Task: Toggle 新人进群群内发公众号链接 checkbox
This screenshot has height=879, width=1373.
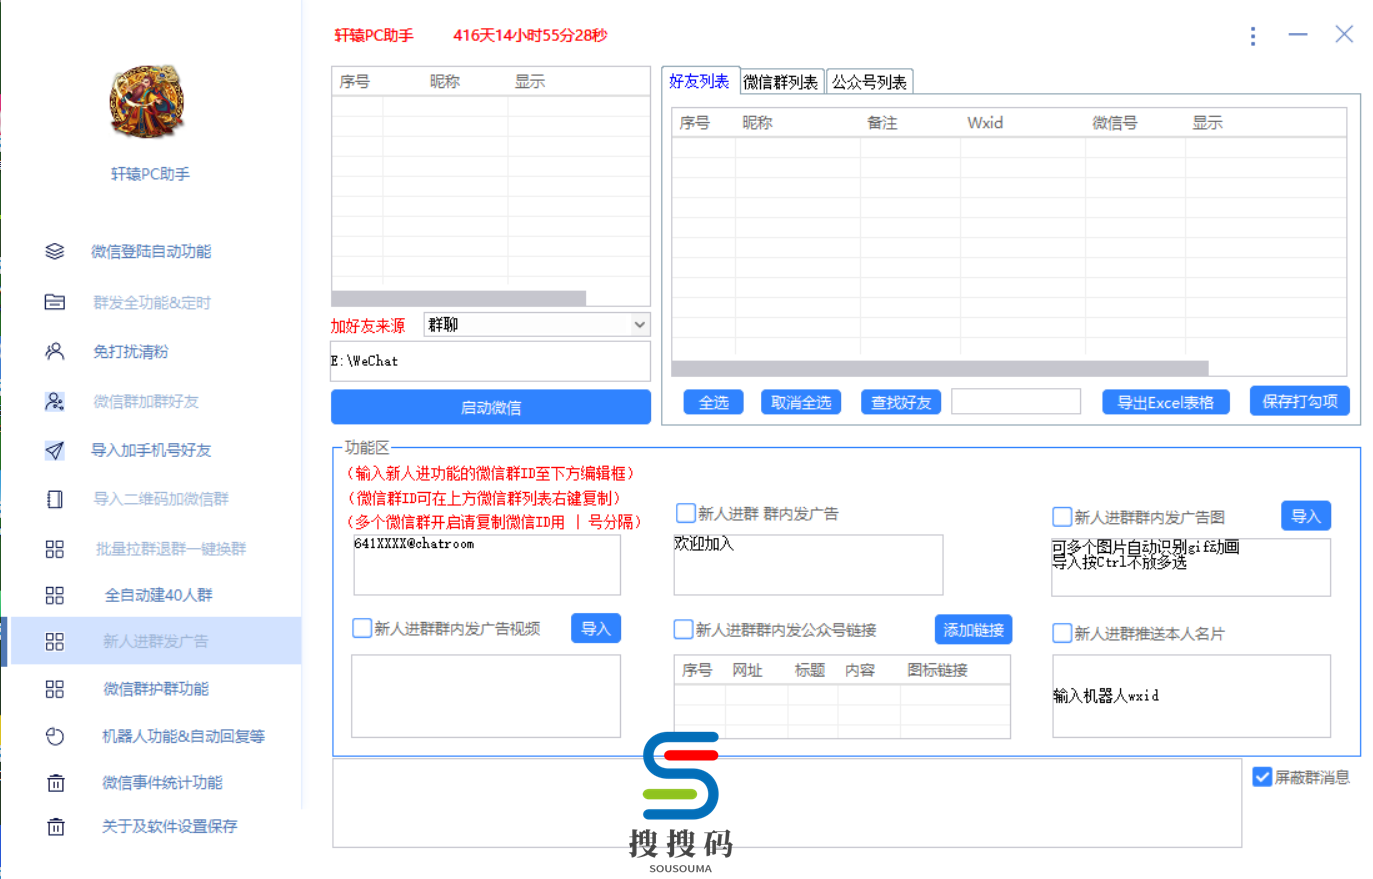Action: 684,629
